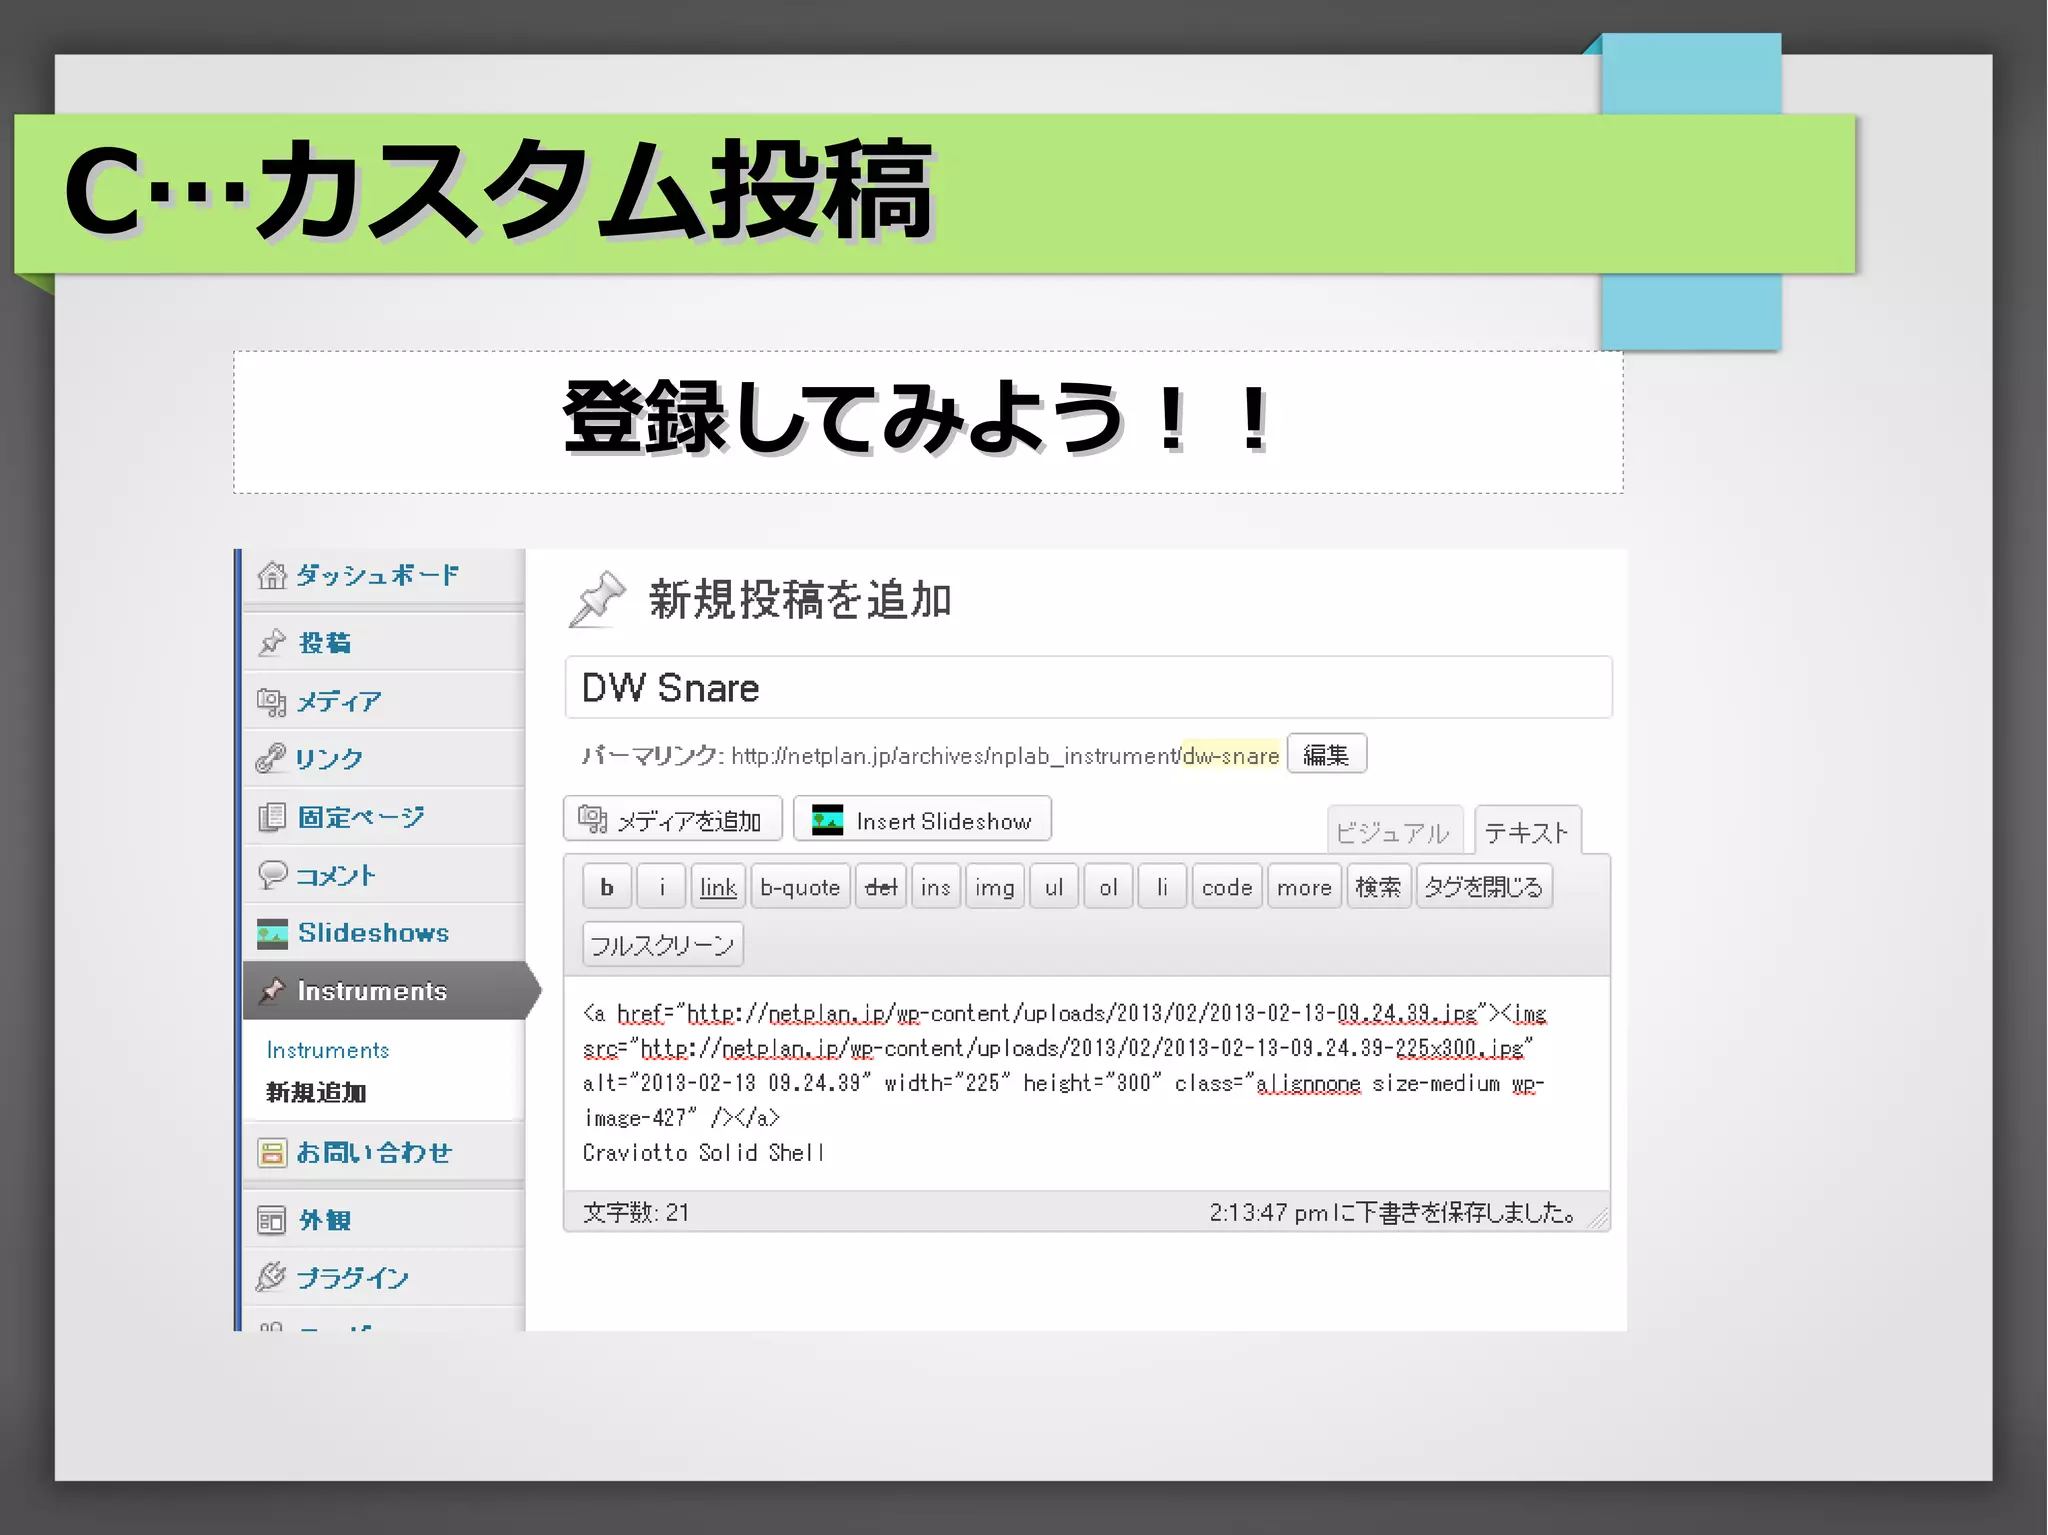Click the Dashboard house icon
The width and height of the screenshot is (2048, 1535).
click(x=271, y=576)
